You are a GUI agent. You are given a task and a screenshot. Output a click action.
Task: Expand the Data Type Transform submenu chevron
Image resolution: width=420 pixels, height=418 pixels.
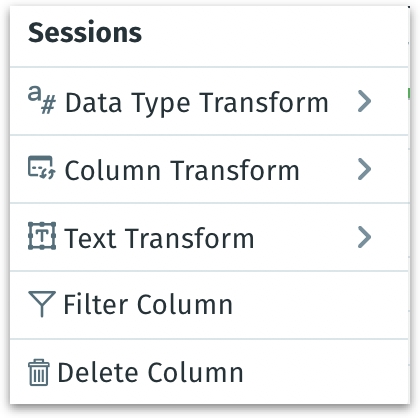click(x=364, y=101)
